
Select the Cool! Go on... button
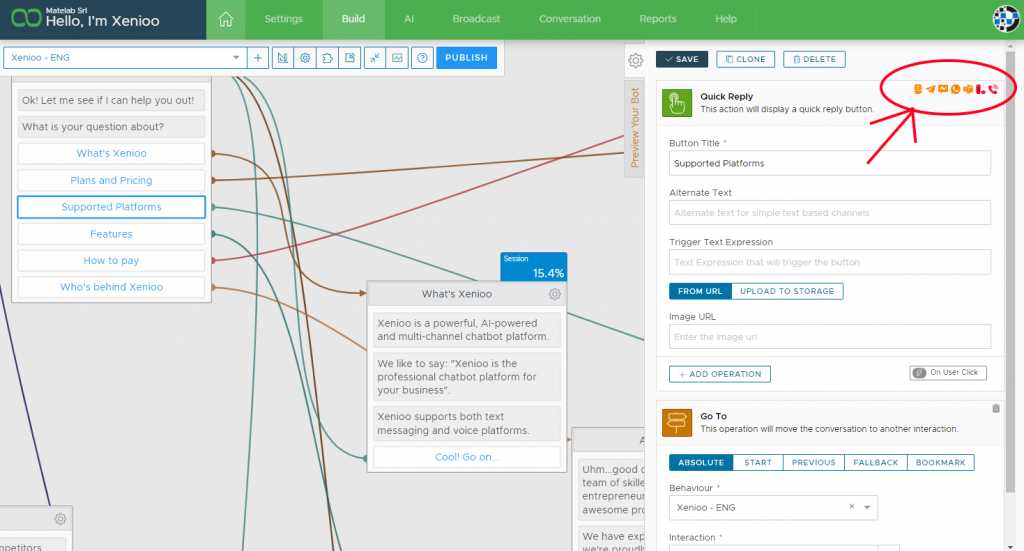[x=466, y=457]
